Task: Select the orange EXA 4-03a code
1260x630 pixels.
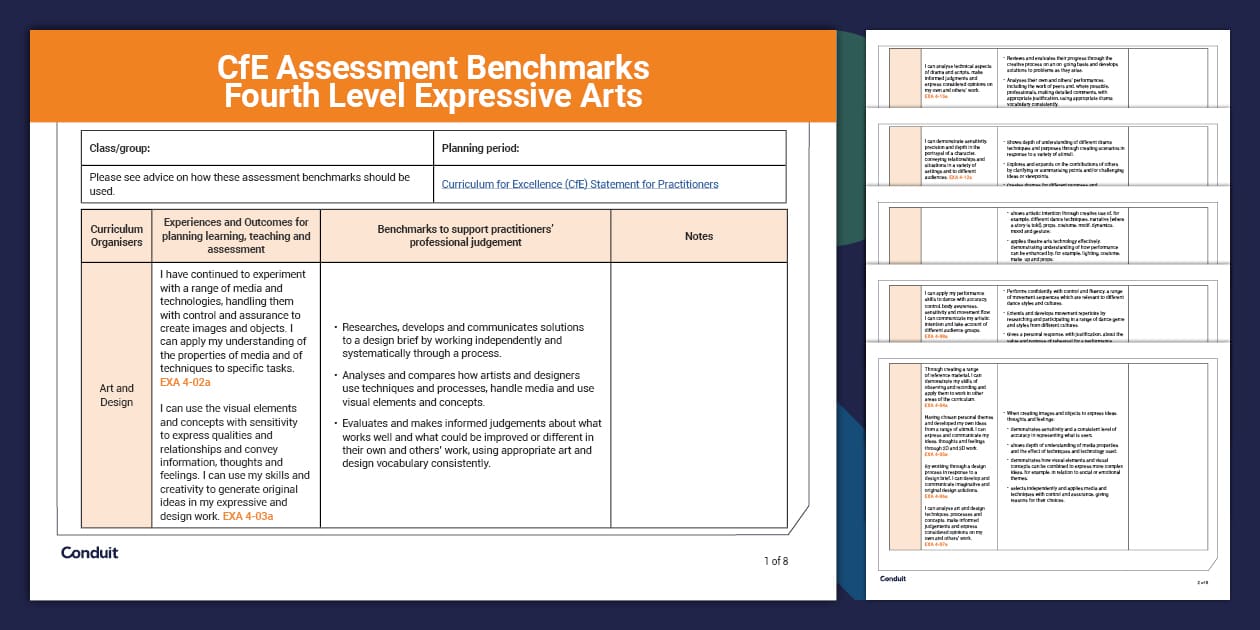Action: [x=247, y=517]
